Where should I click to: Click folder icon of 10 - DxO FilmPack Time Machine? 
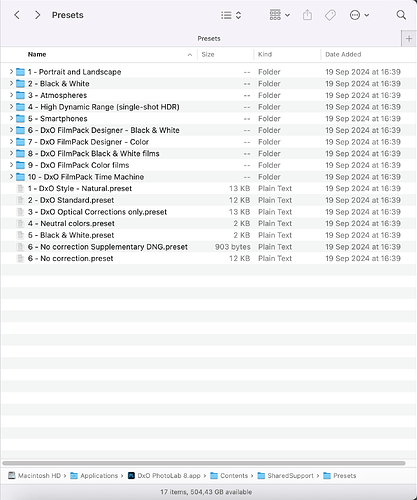tap(20, 177)
